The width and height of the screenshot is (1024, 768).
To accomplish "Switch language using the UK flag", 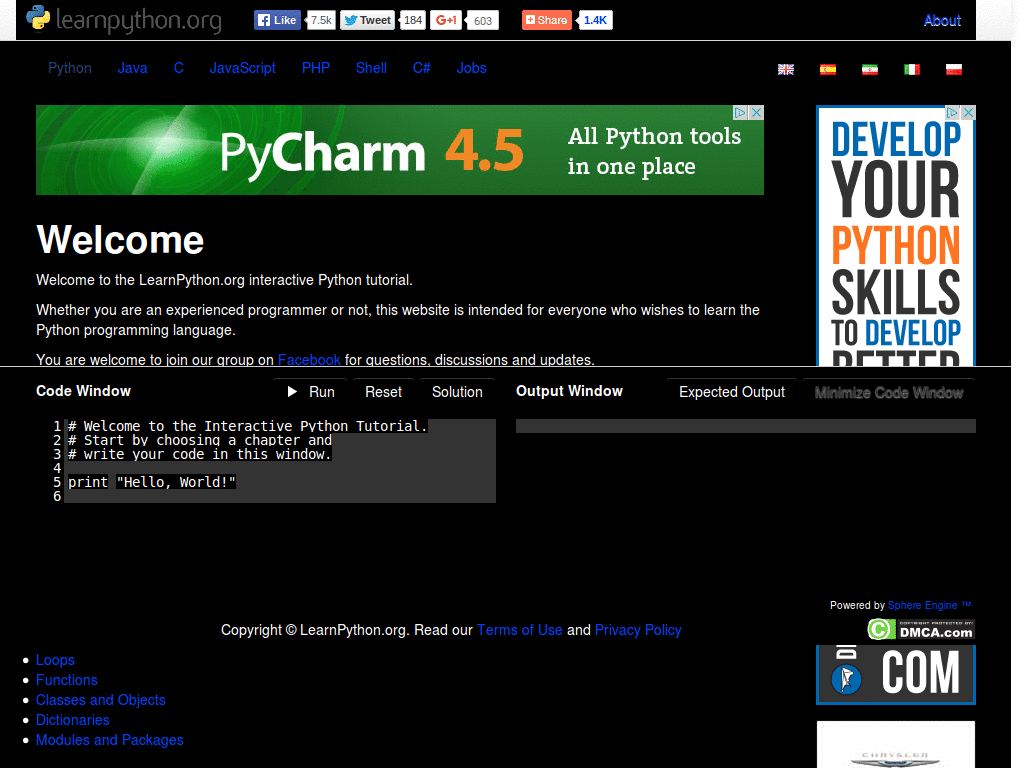I will point(785,69).
